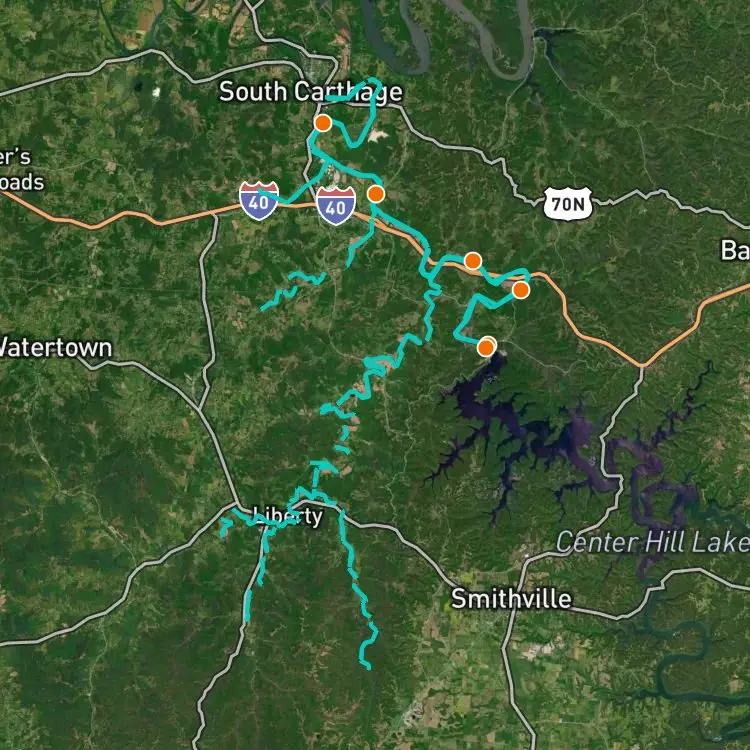750x750 pixels.
Task: Click the Center Hill Lake label
Action: pyautogui.click(x=653, y=542)
